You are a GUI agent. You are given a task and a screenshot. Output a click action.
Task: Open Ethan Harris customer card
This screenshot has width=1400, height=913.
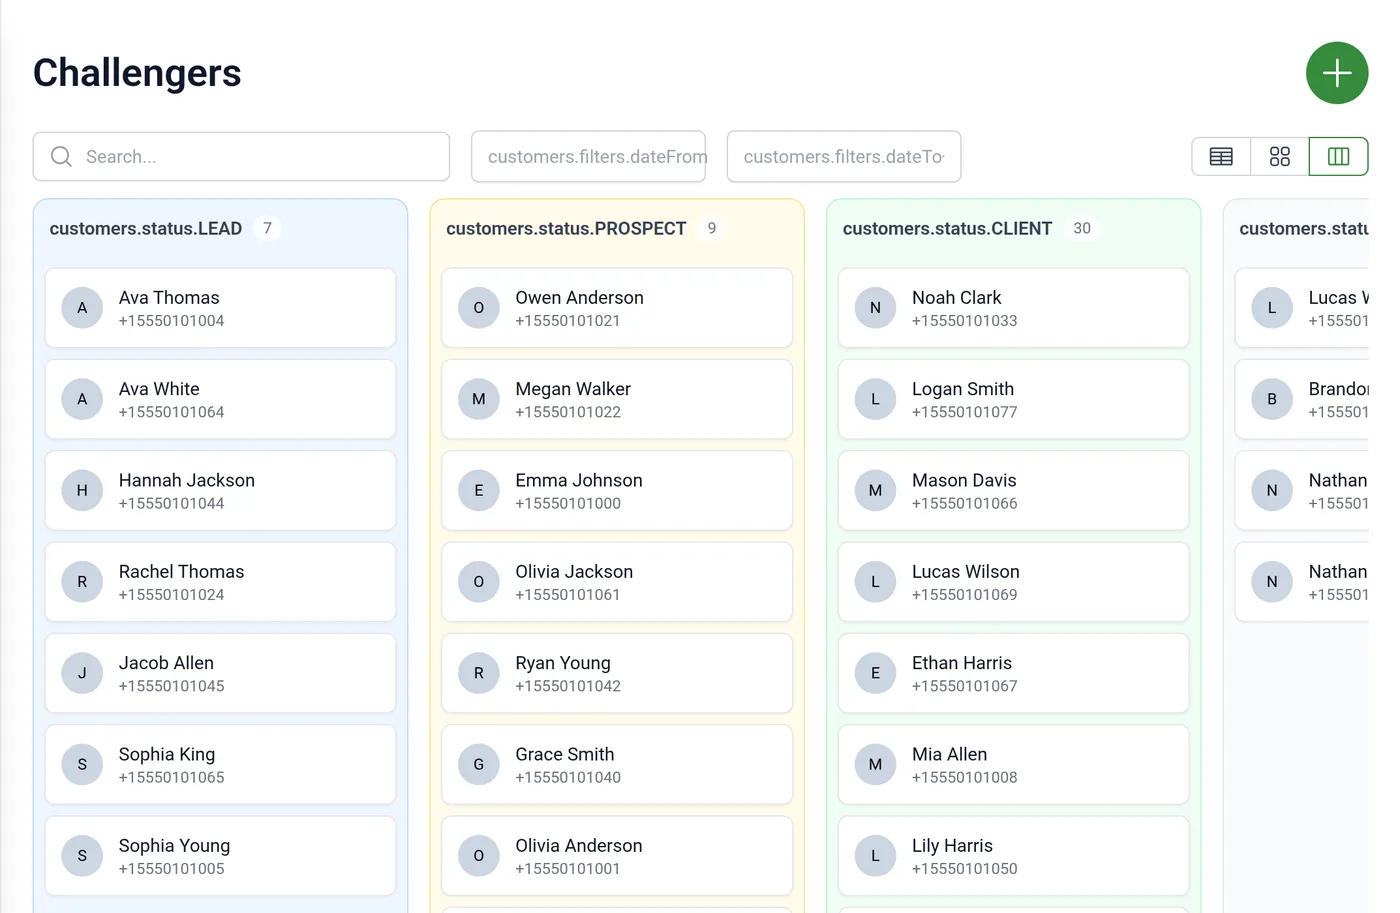1013,674
